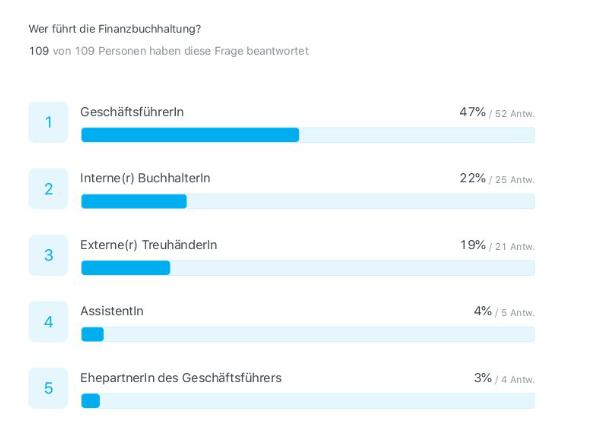Select the GeschäftsführerIn answer label
This screenshot has width=614, height=448.
[x=132, y=112]
